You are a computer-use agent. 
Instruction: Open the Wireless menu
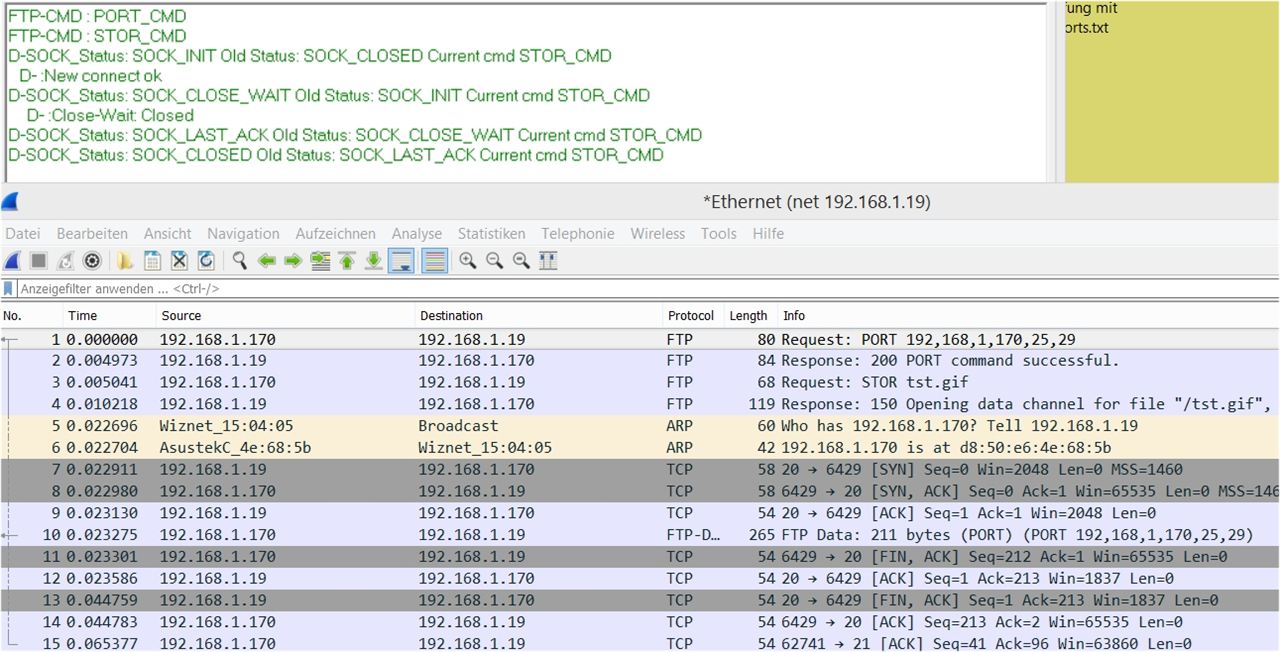click(658, 233)
